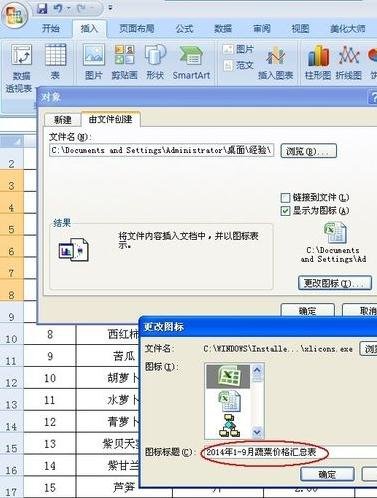This screenshot has height=498, width=377.
Task: Confirm with 确定 in the 更改图标 dialog
Action: click(x=327, y=474)
